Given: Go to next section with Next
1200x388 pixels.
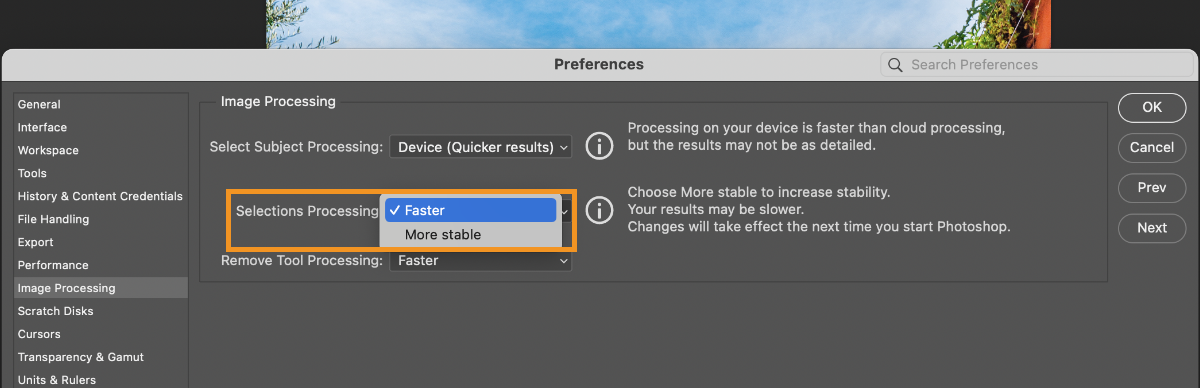Looking at the screenshot, I should (x=1152, y=227).
